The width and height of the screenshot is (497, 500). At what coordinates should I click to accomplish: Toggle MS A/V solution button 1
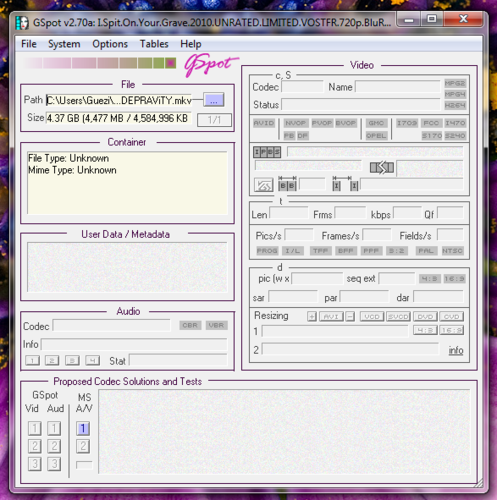pos(83,428)
